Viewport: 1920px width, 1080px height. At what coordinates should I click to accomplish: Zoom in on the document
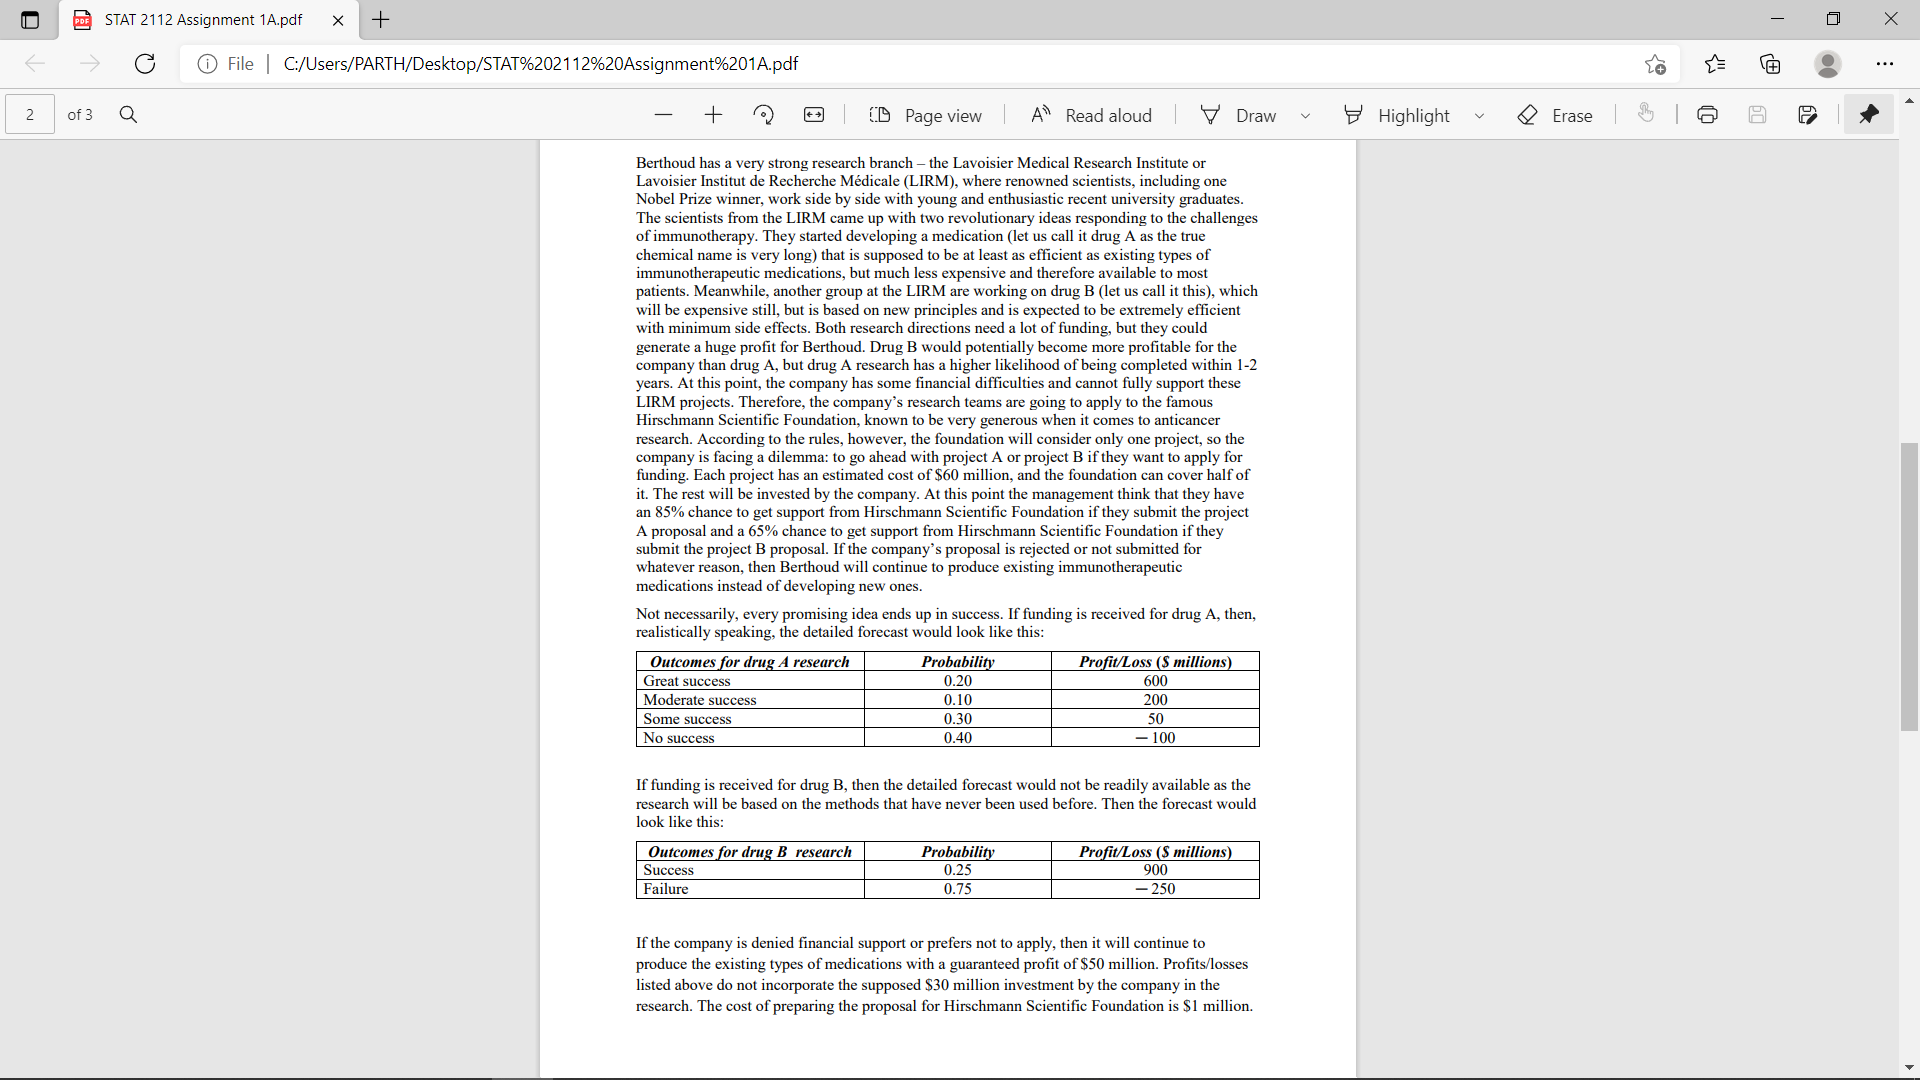(713, 114)
